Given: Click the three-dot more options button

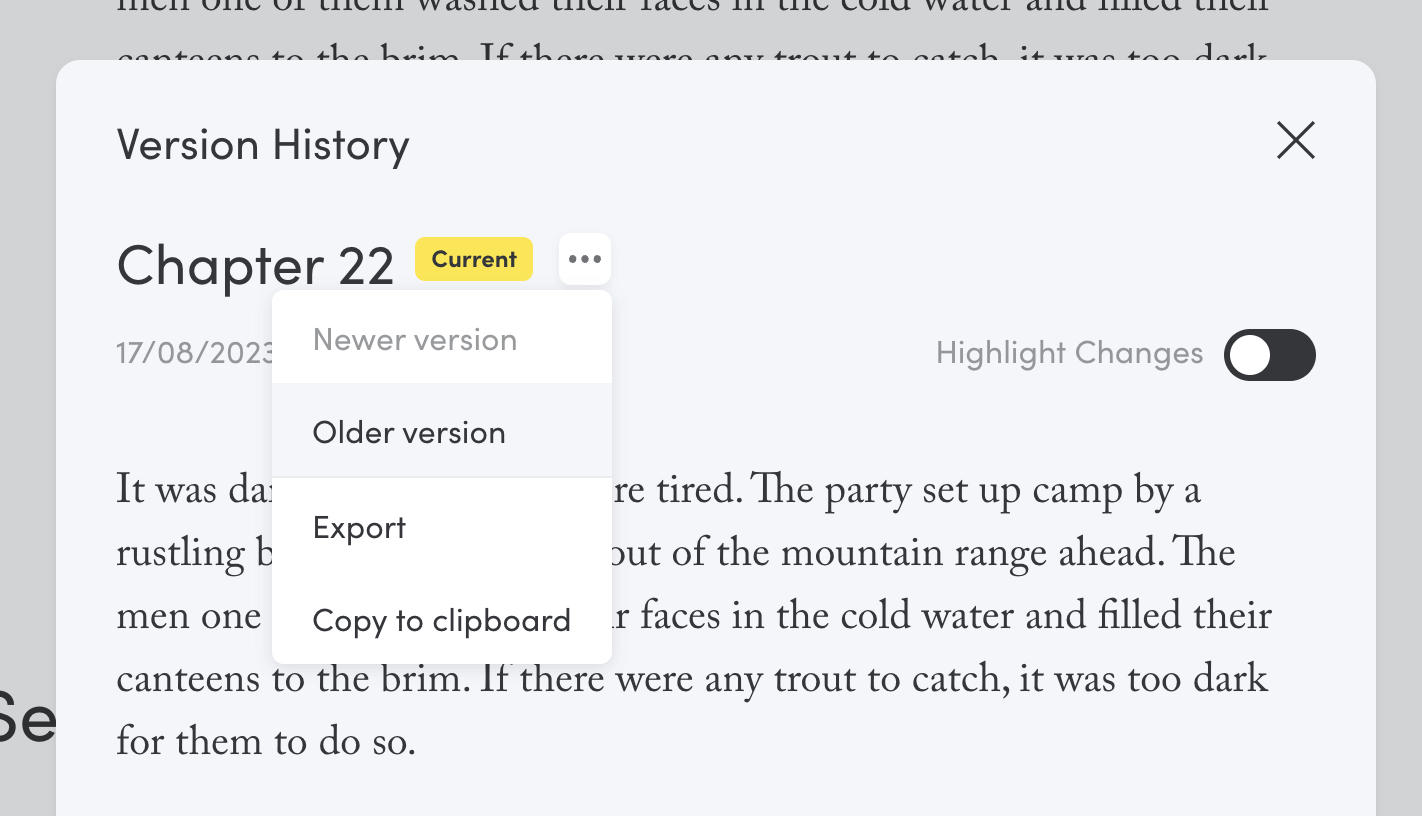Looking at the screenshot, I should pyautogui.click(x=585, y=259).
